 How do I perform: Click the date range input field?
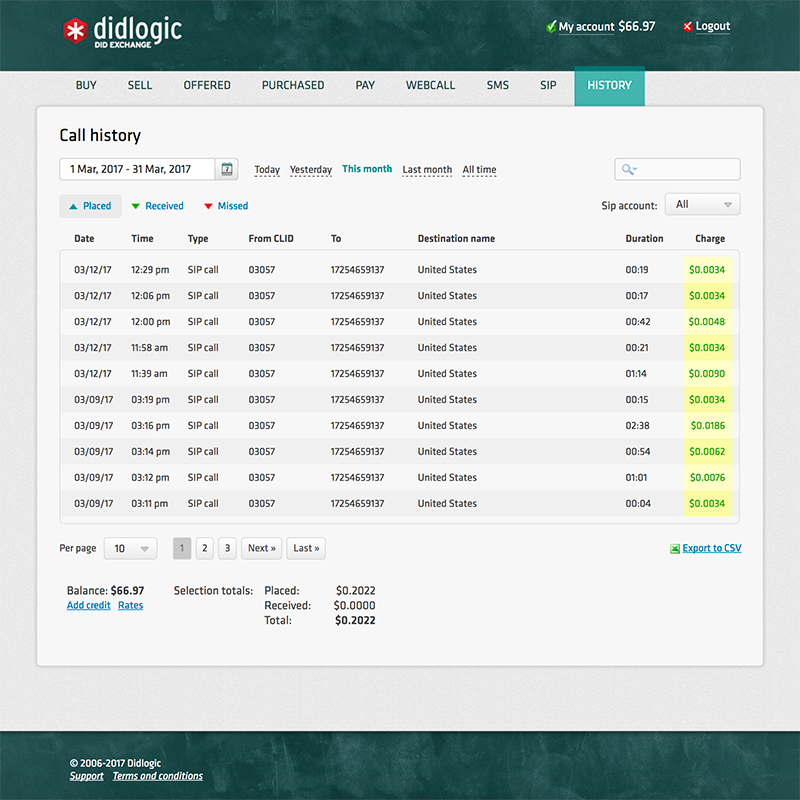137,169
